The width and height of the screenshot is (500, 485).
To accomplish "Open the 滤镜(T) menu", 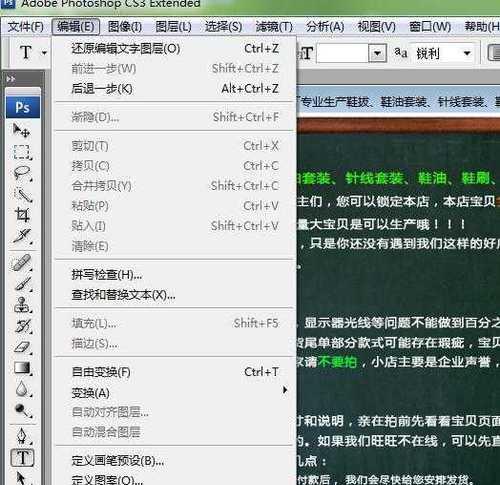I will tap(274, 27).
